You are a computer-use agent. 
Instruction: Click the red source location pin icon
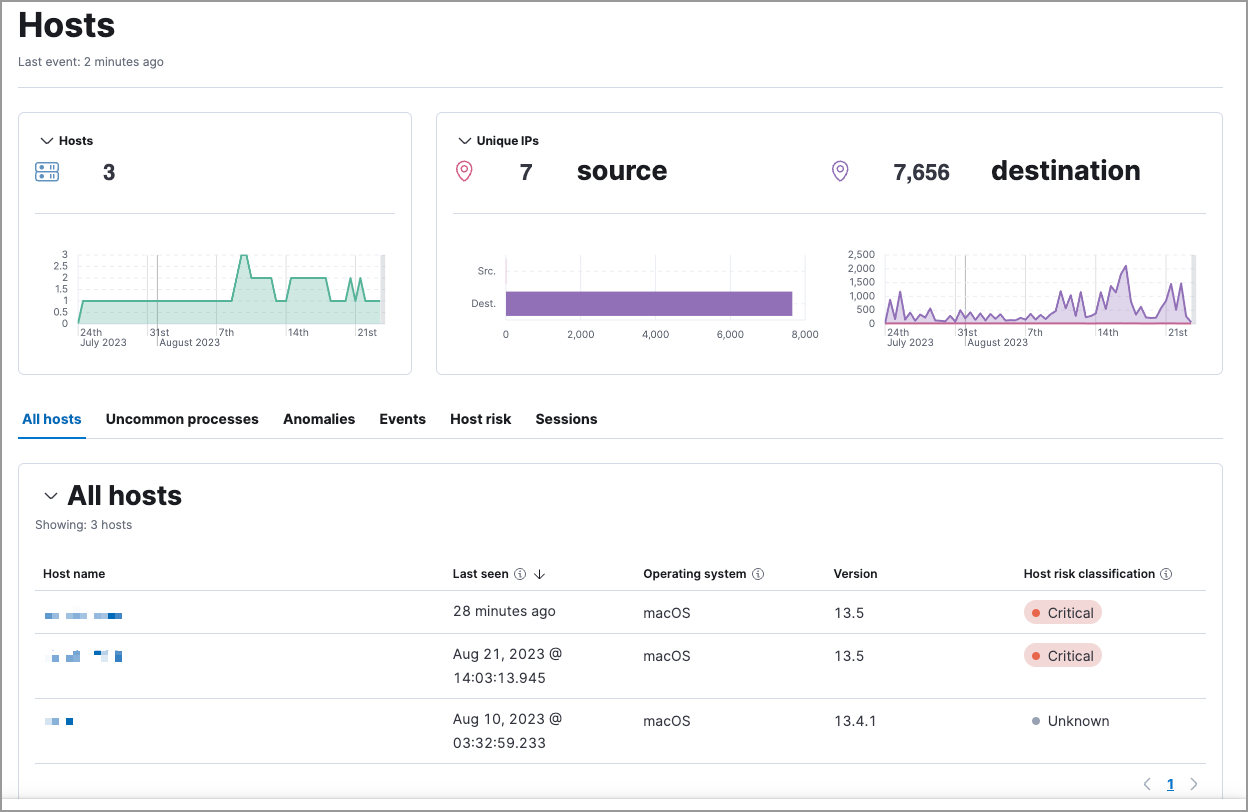coord(464,170)
